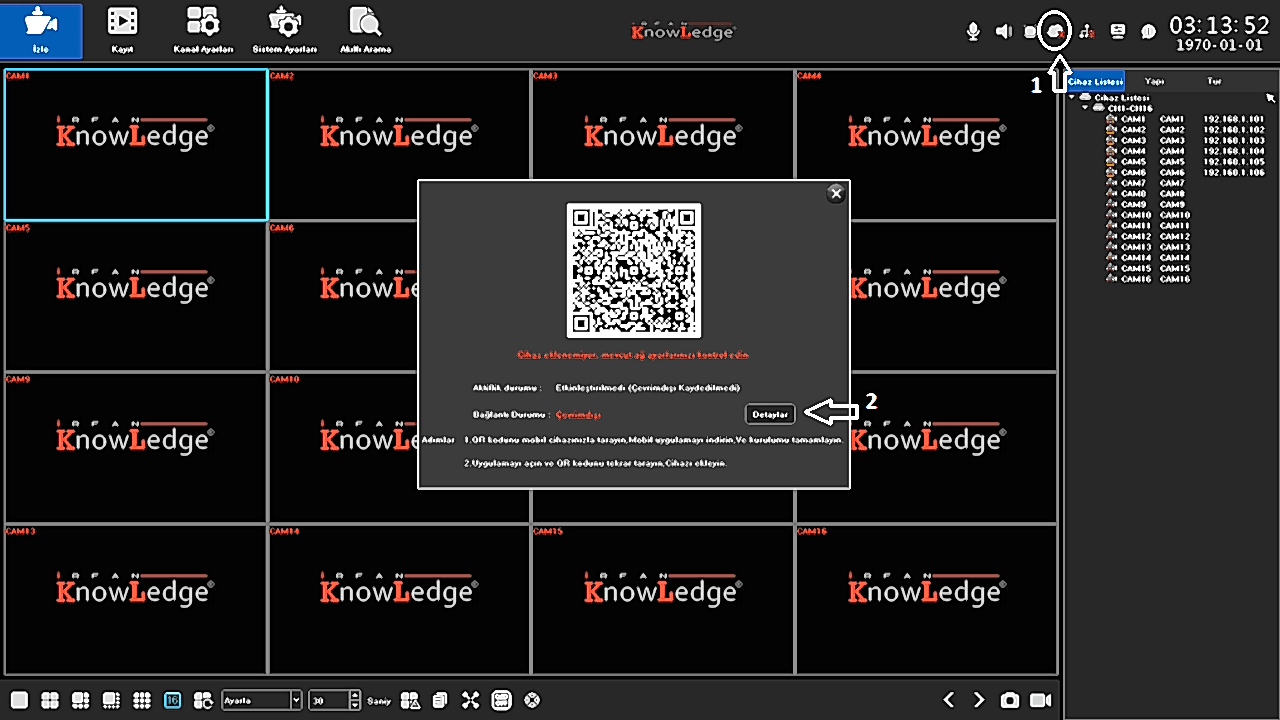Open the chat bubble info icon
Screen dimensions: 1280x720
click(1149, 32)
